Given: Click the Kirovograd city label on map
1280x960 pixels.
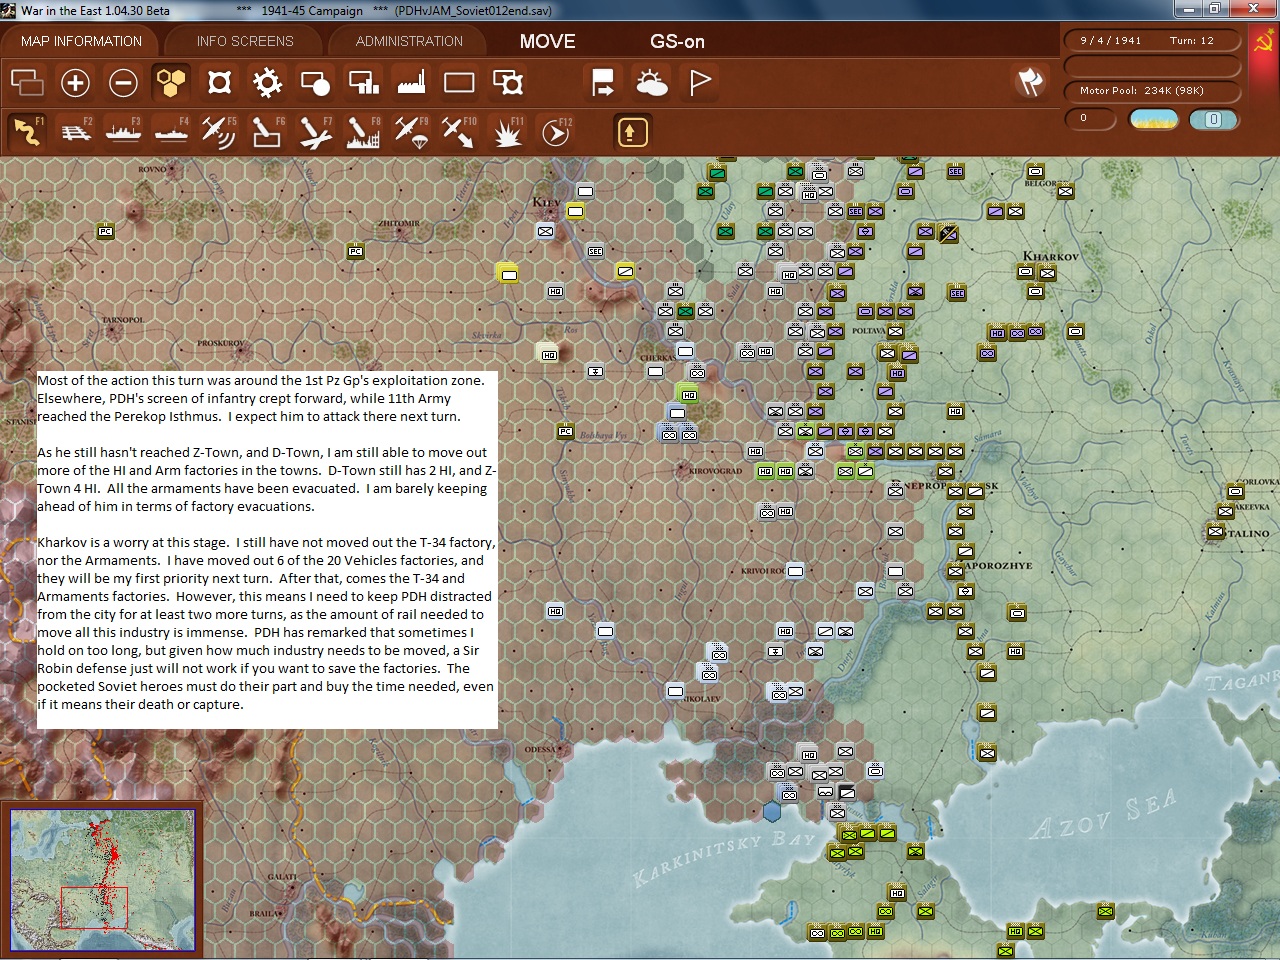Looking at the screenshot, I should [715, 470].
